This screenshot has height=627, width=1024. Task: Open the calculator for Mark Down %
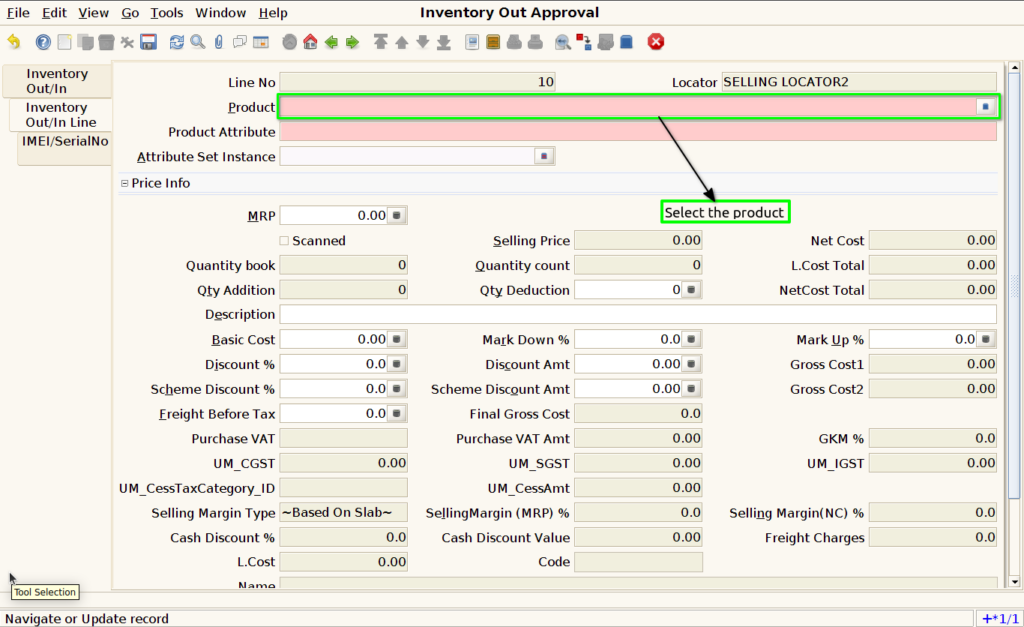pyautogui.click(x=691, y=339)
